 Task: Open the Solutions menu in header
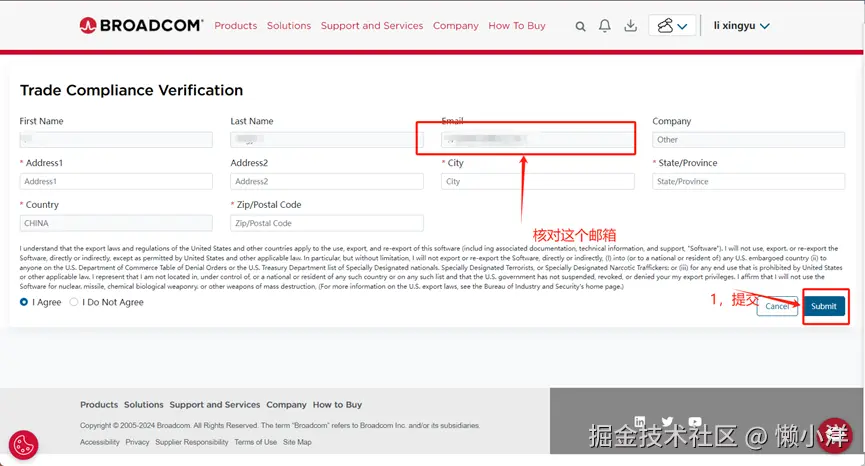tap(289, 26)
